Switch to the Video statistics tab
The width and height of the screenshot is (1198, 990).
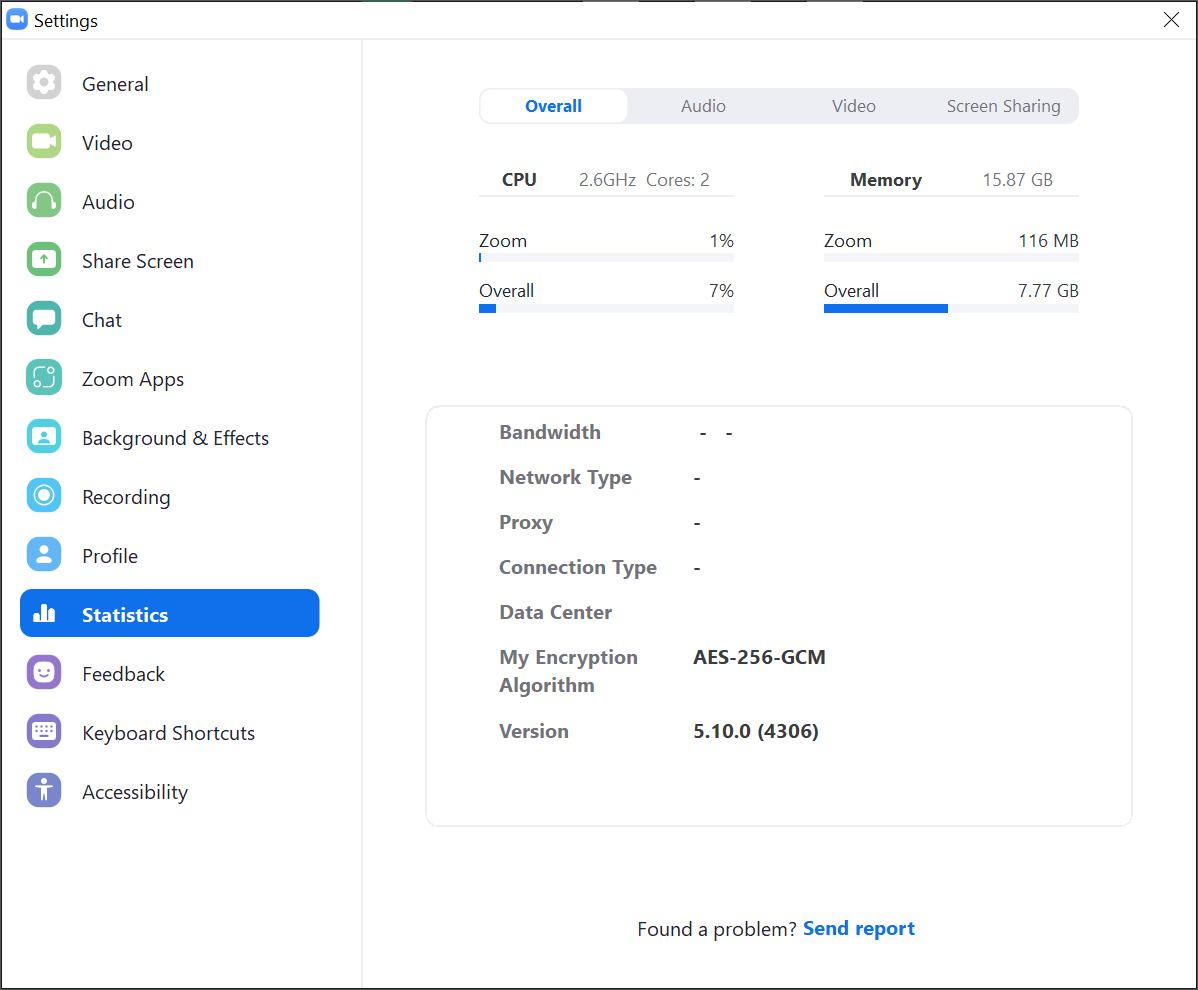click(853, 106)
